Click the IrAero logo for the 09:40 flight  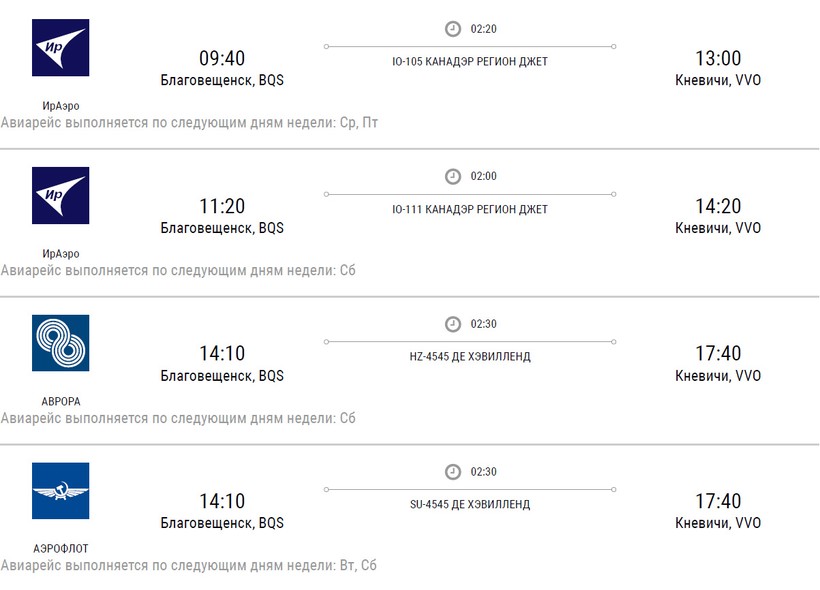60,48
